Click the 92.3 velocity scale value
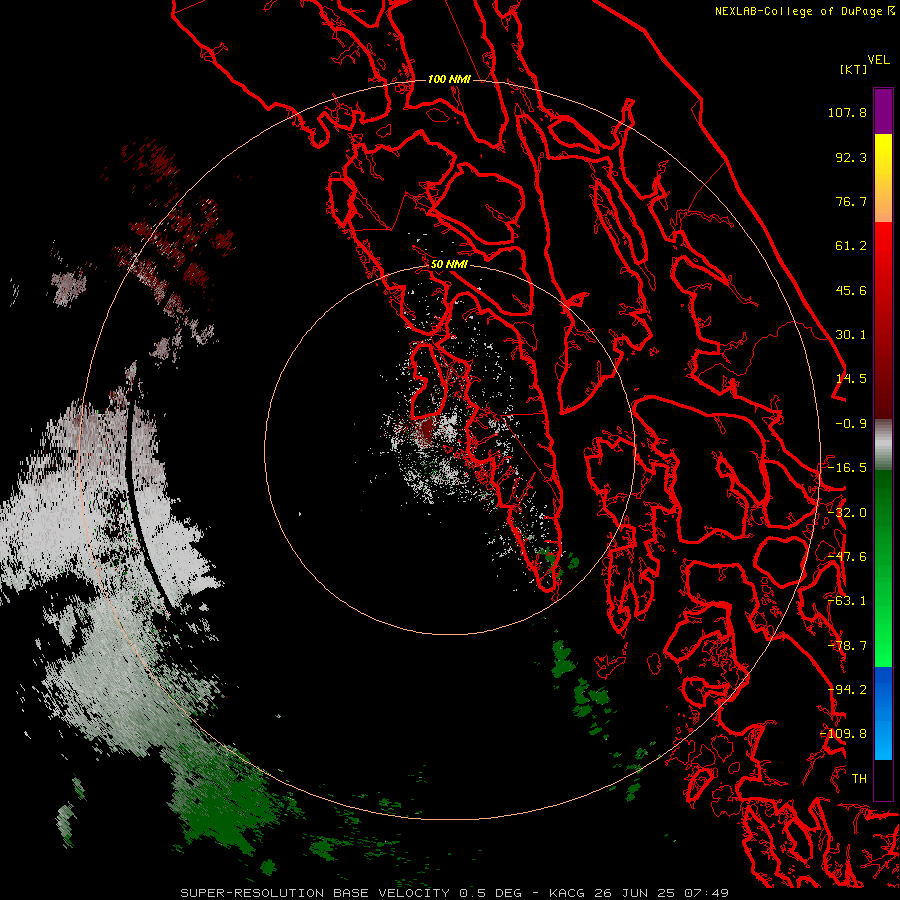The width and height of the screenshot is (900, 900). (851, 157)
